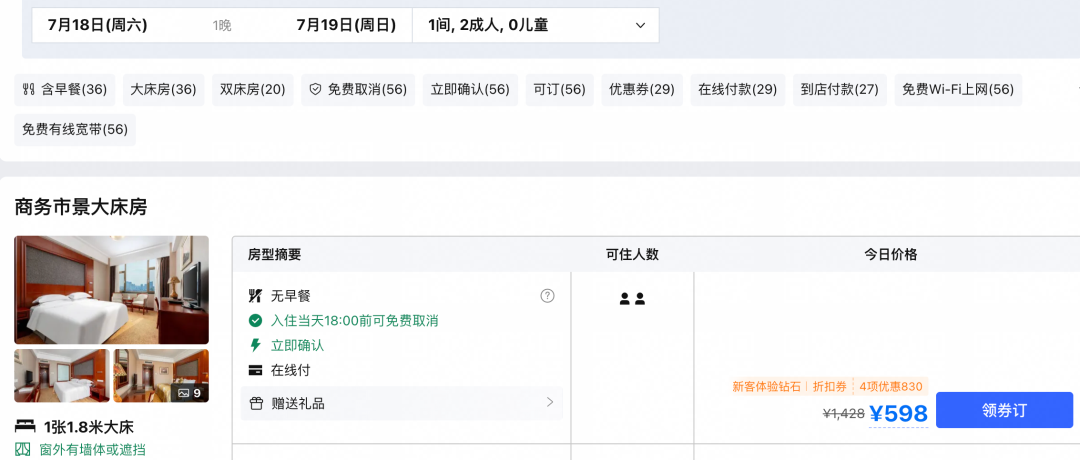
Task: Click the 1晚 nights label
Action: (222, 26)
